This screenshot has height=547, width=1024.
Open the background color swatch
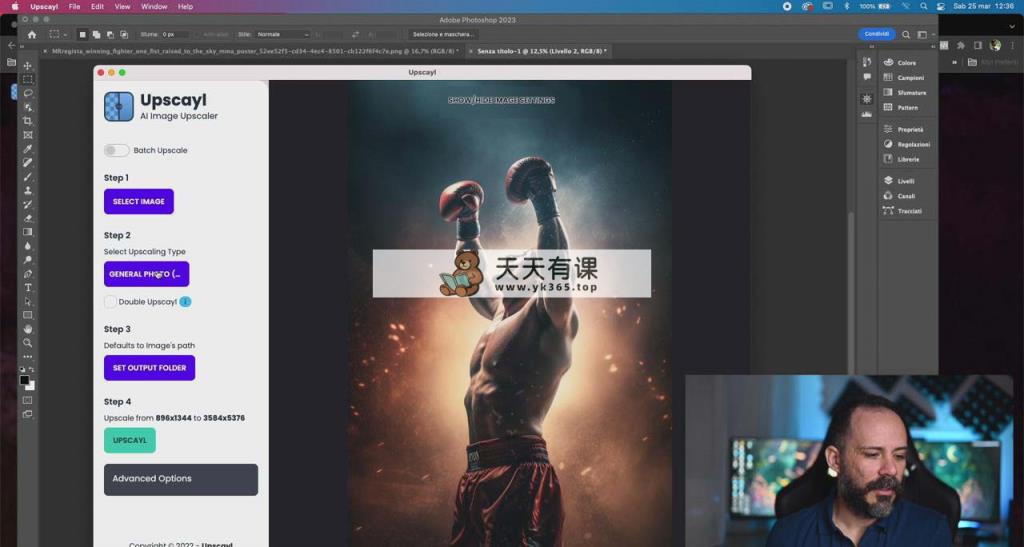(x=30, y=386)
